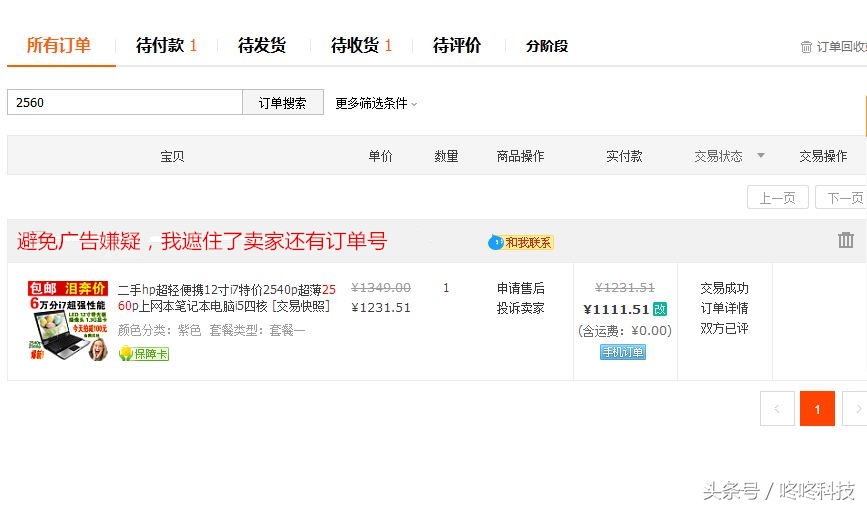Click the 单价 column header
867x508 pixels.
(380, 156)
